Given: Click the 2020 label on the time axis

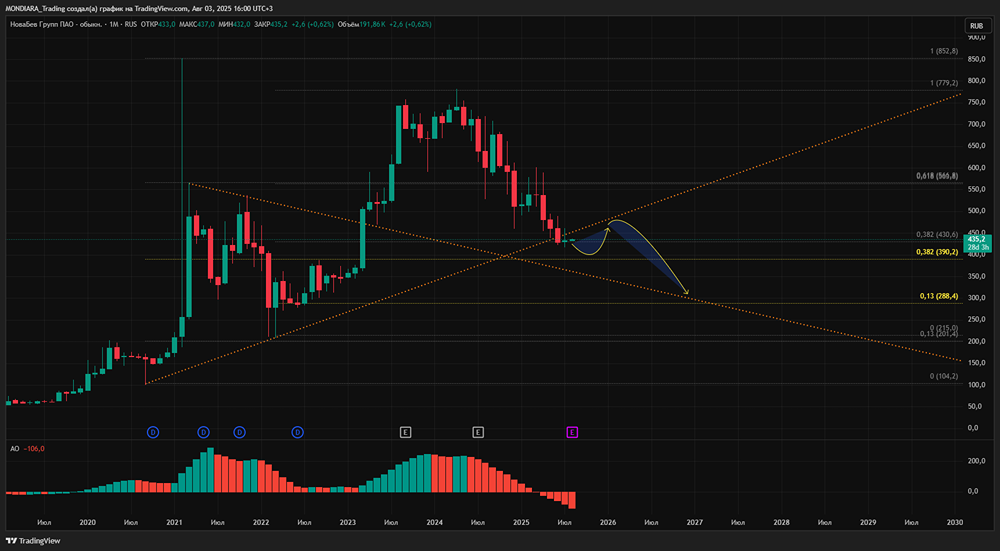Looking at the screenshot, I should 87,522.
